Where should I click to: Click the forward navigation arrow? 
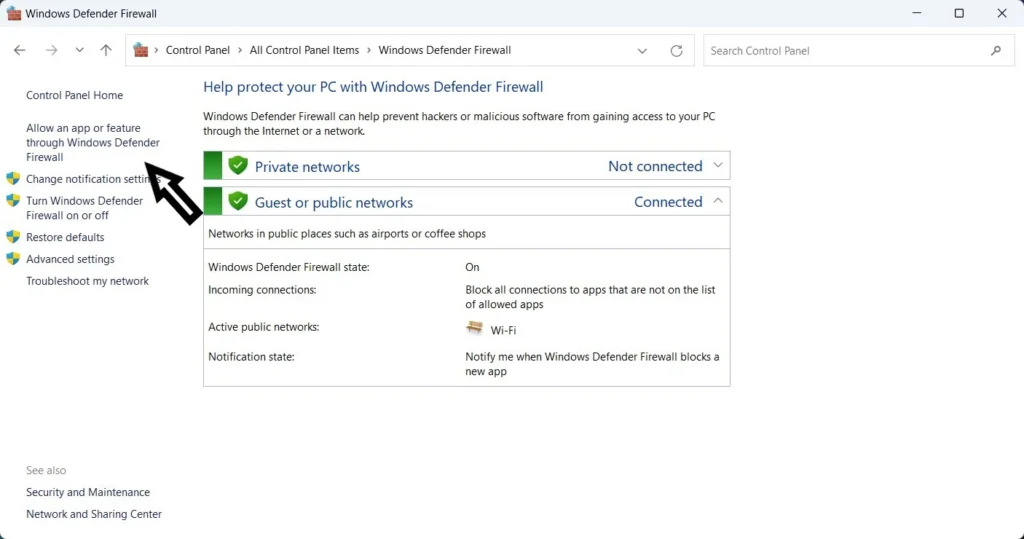pos(51,50)
